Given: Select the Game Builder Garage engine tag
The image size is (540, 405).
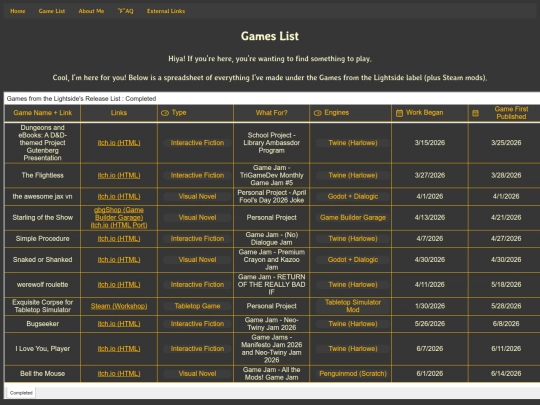Looking at the screenshot, I should tap(353, 218).
